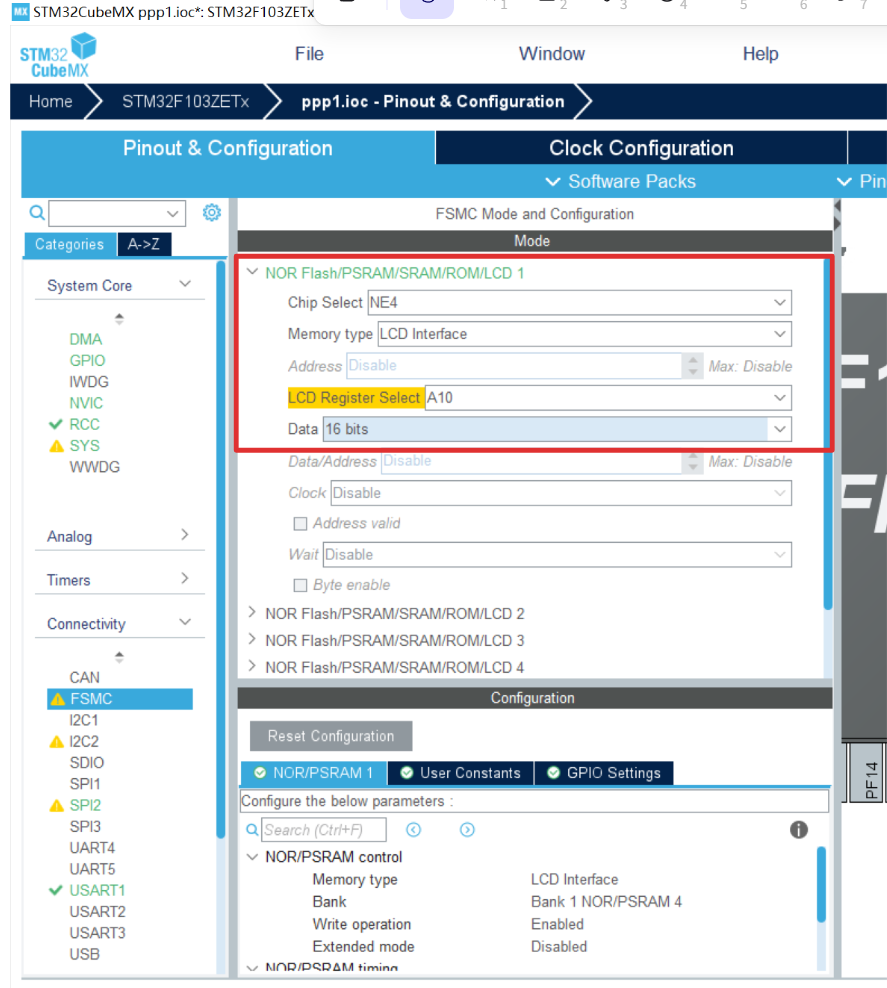This screenshot has width=887, height=988.
Task: Click next search result arrow icon
Action: coord(467,830)
